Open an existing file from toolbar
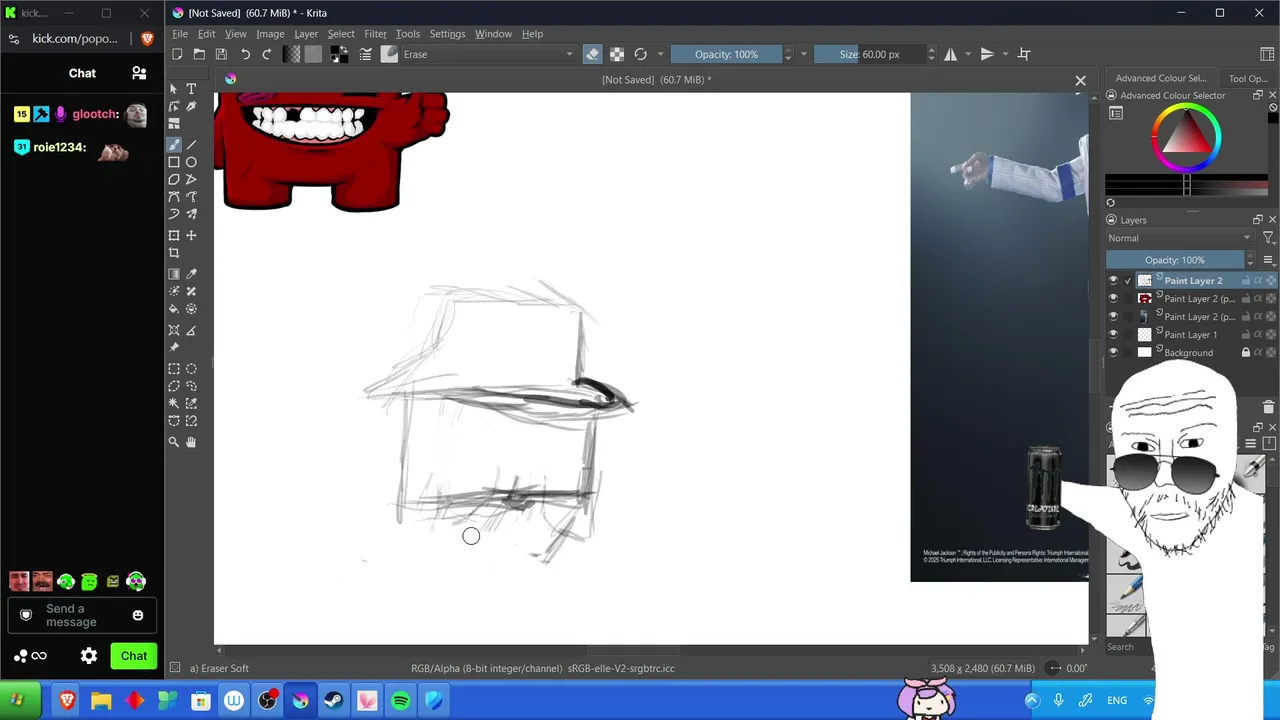Screen dimensions: 1280x720 [x=199, y=54]
